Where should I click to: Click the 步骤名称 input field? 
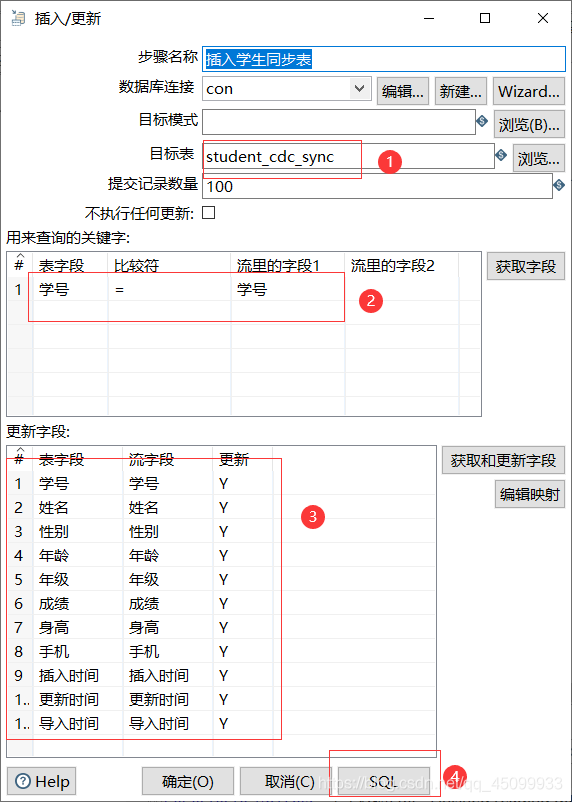pyautogui.click(x=384, y=59)
